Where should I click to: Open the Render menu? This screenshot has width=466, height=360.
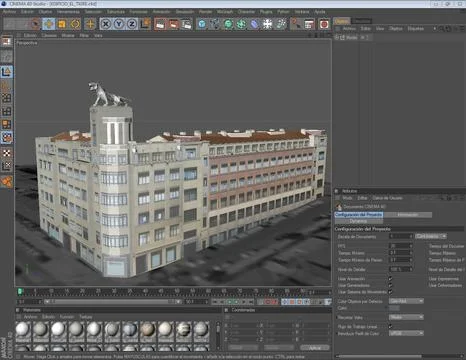[205, 12]
